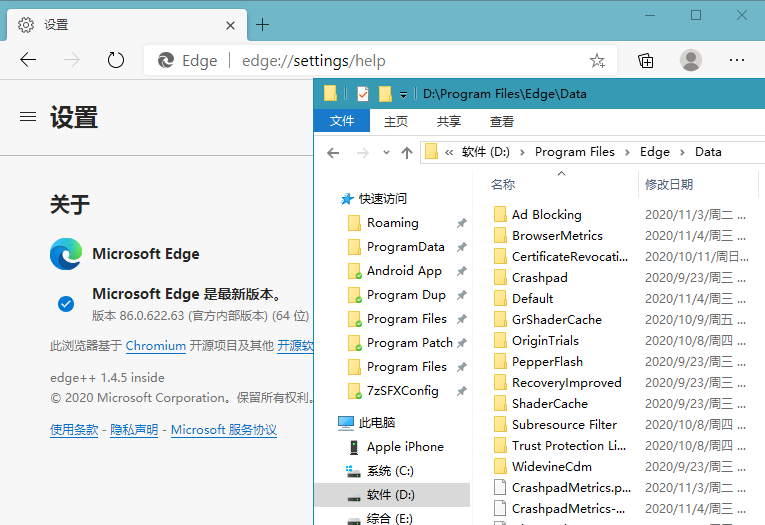765x525 pixels.
Task: Add this page to favorites with the star
Action: [597, 61]
